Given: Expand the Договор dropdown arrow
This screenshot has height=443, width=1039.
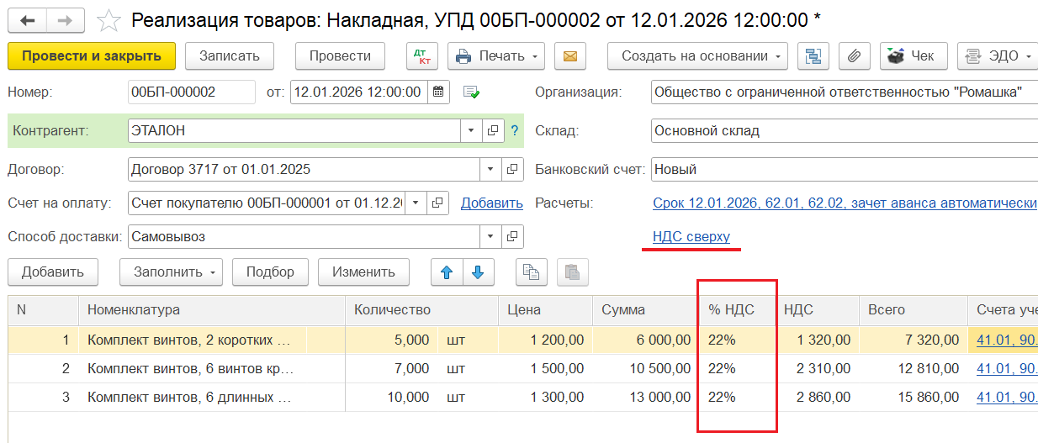Looking at the screenshot, I should point(490,168).
